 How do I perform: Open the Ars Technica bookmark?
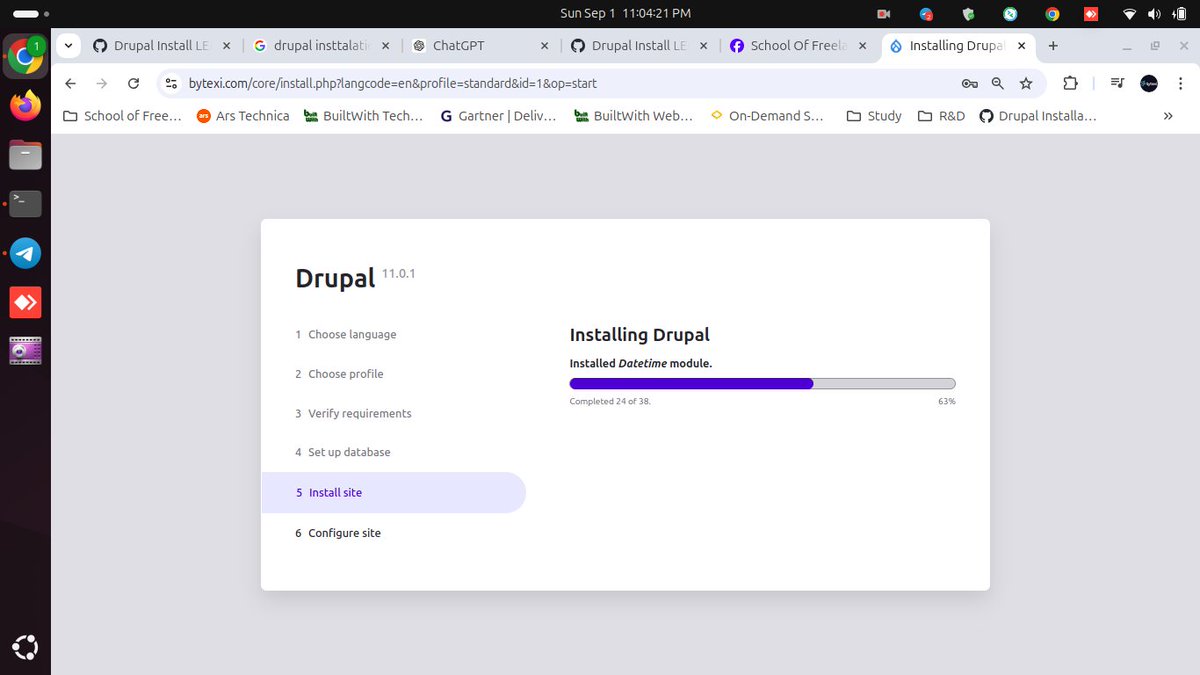point(243,116)
